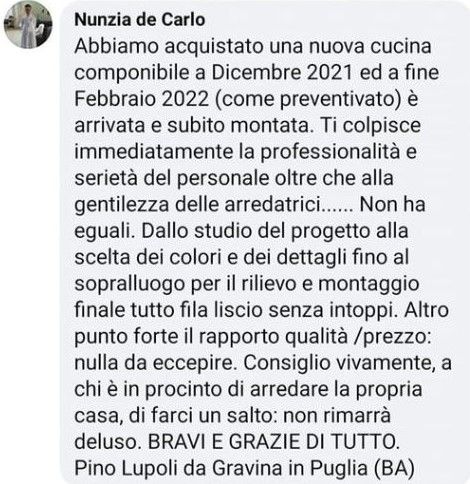Click the signature "Pino Lupoli da Gravina in Puglia"
The height and width of the screenshot is (484, 470).
click(x=221, y=468)
